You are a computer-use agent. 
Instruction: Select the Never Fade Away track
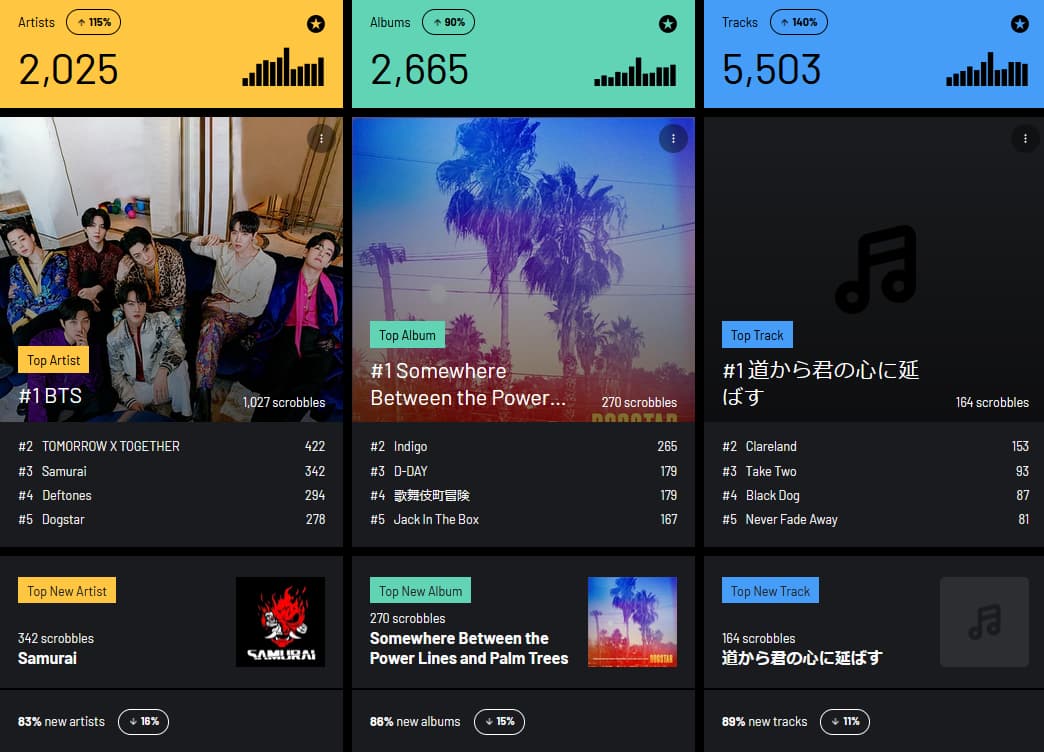[x=876, y=520]
